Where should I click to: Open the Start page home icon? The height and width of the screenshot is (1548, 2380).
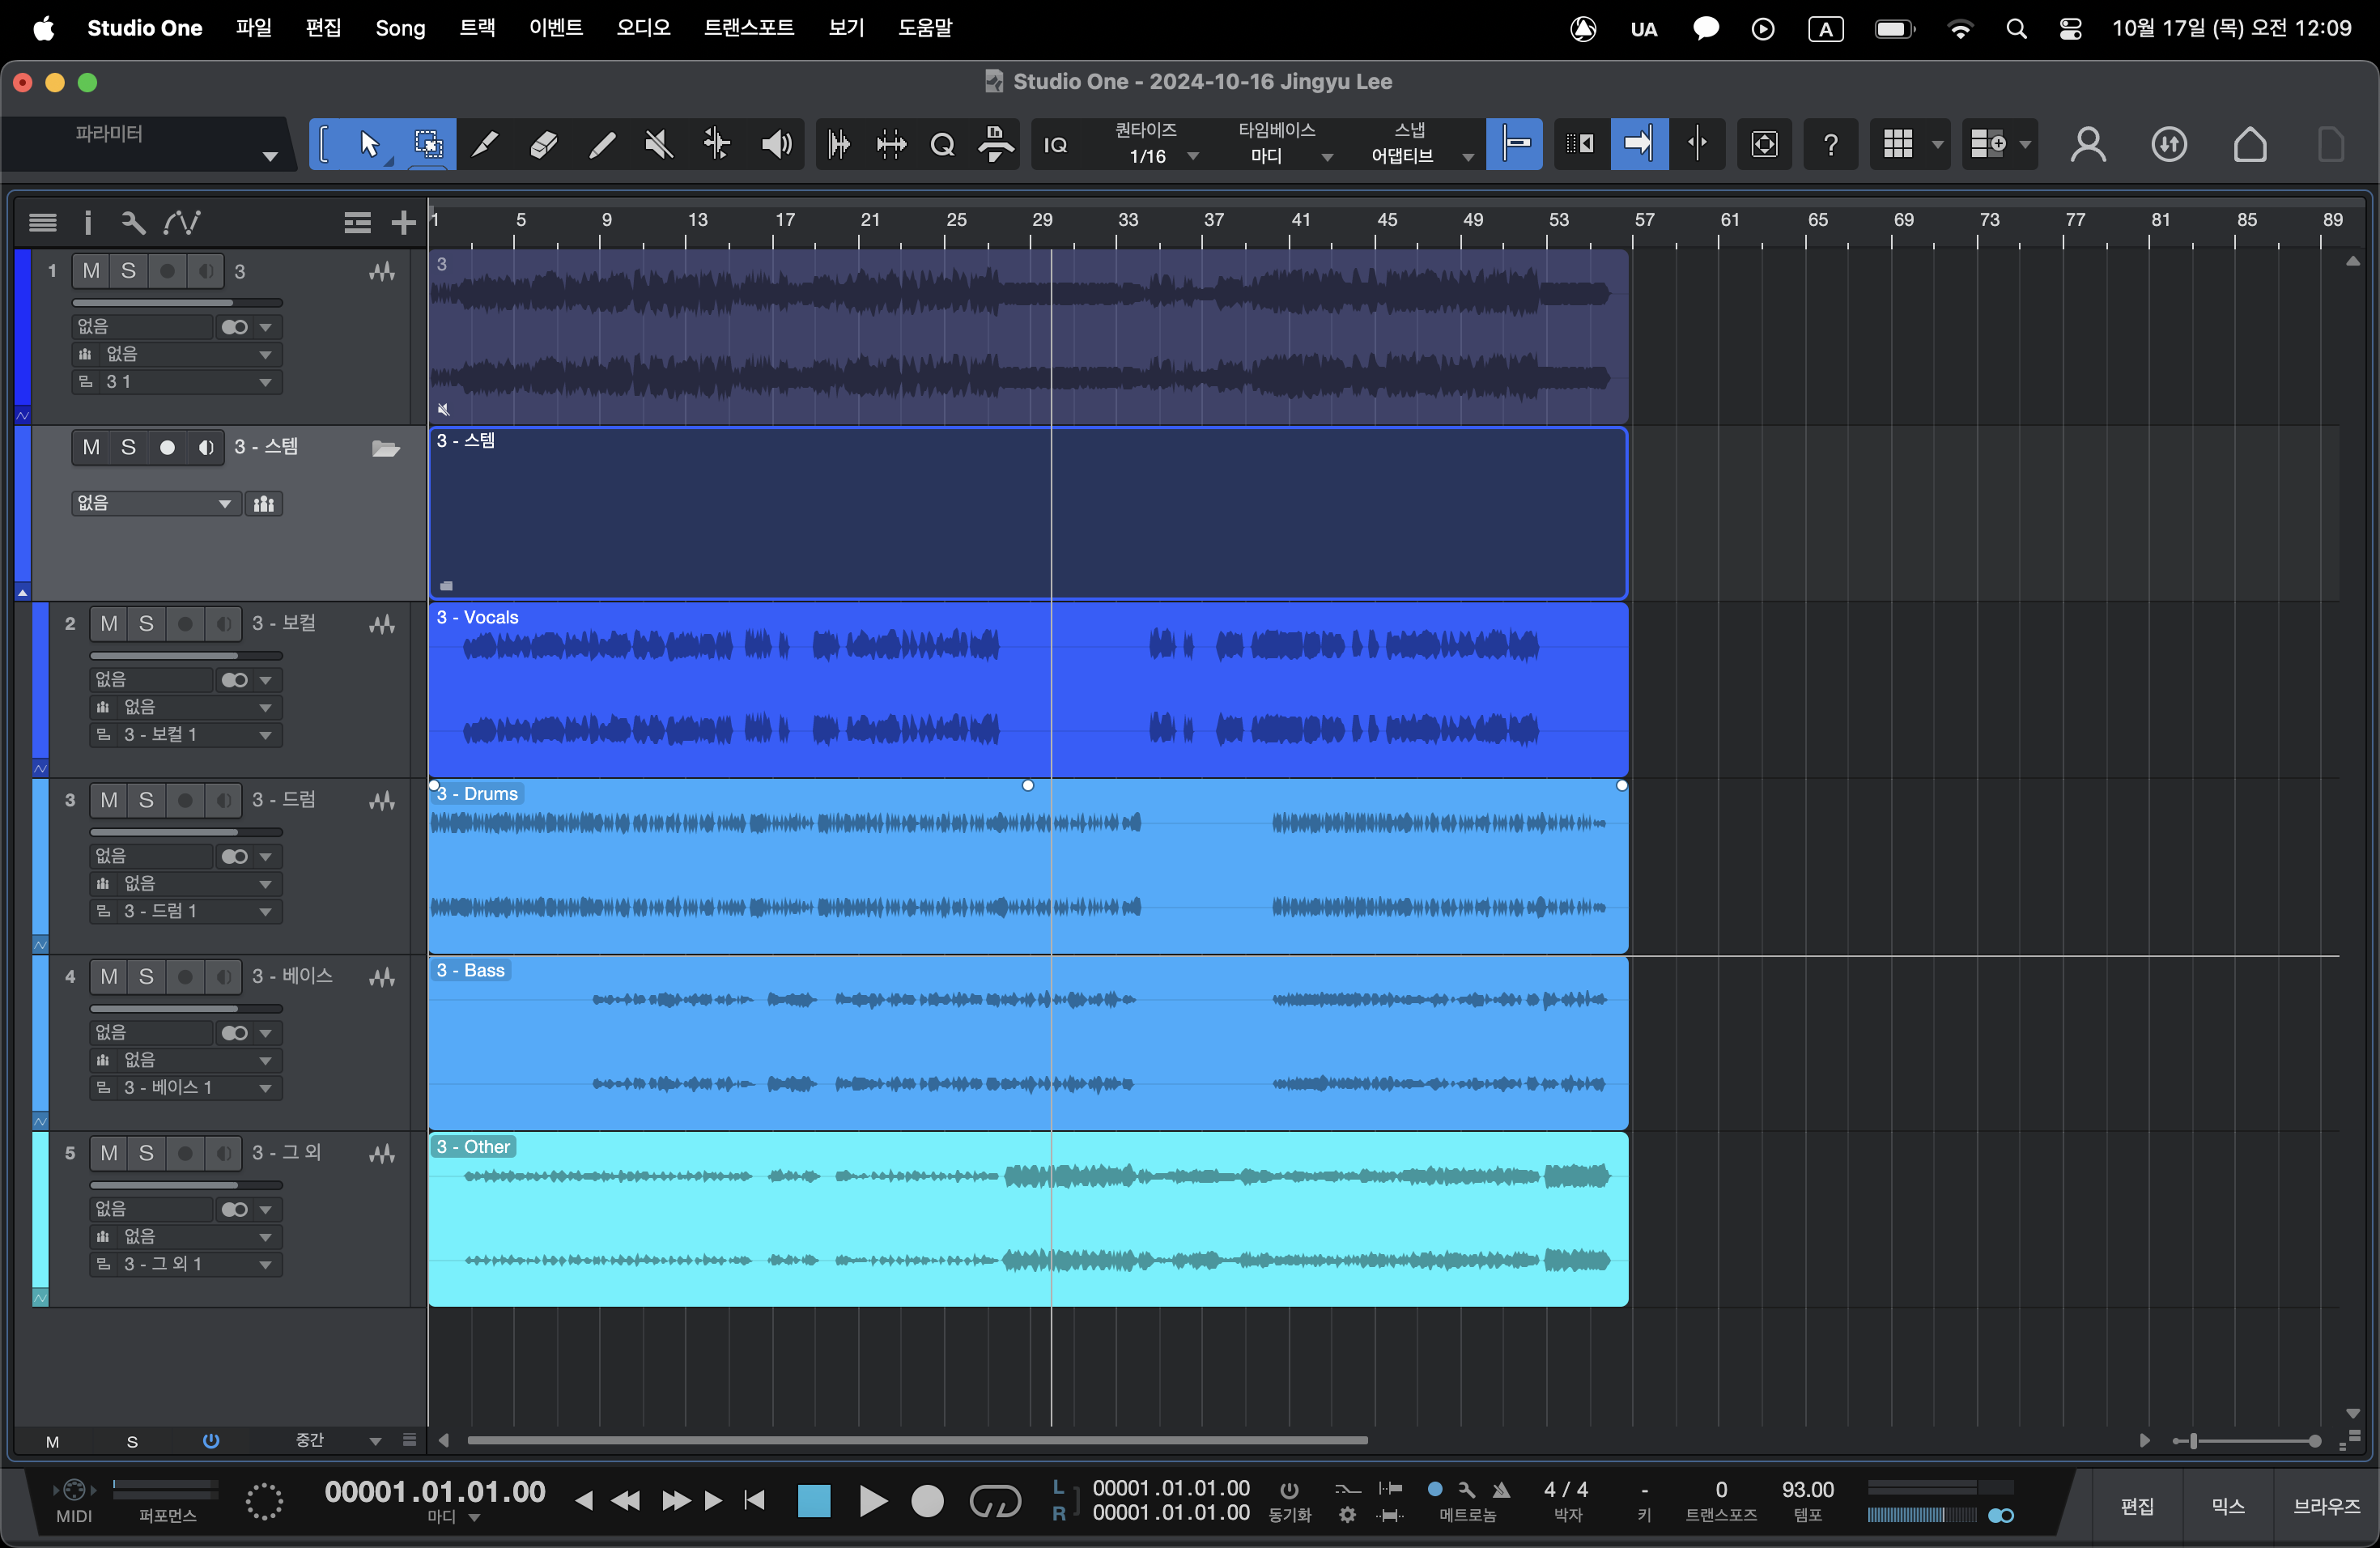pyautogui.click(x=2250, y=145)
